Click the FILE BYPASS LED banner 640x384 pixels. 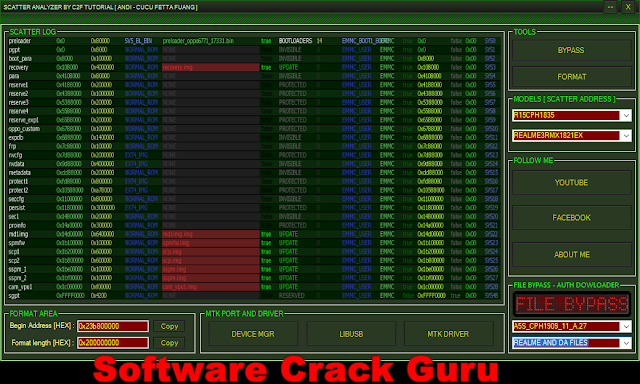pyautogui.click(x=571, y=304)
